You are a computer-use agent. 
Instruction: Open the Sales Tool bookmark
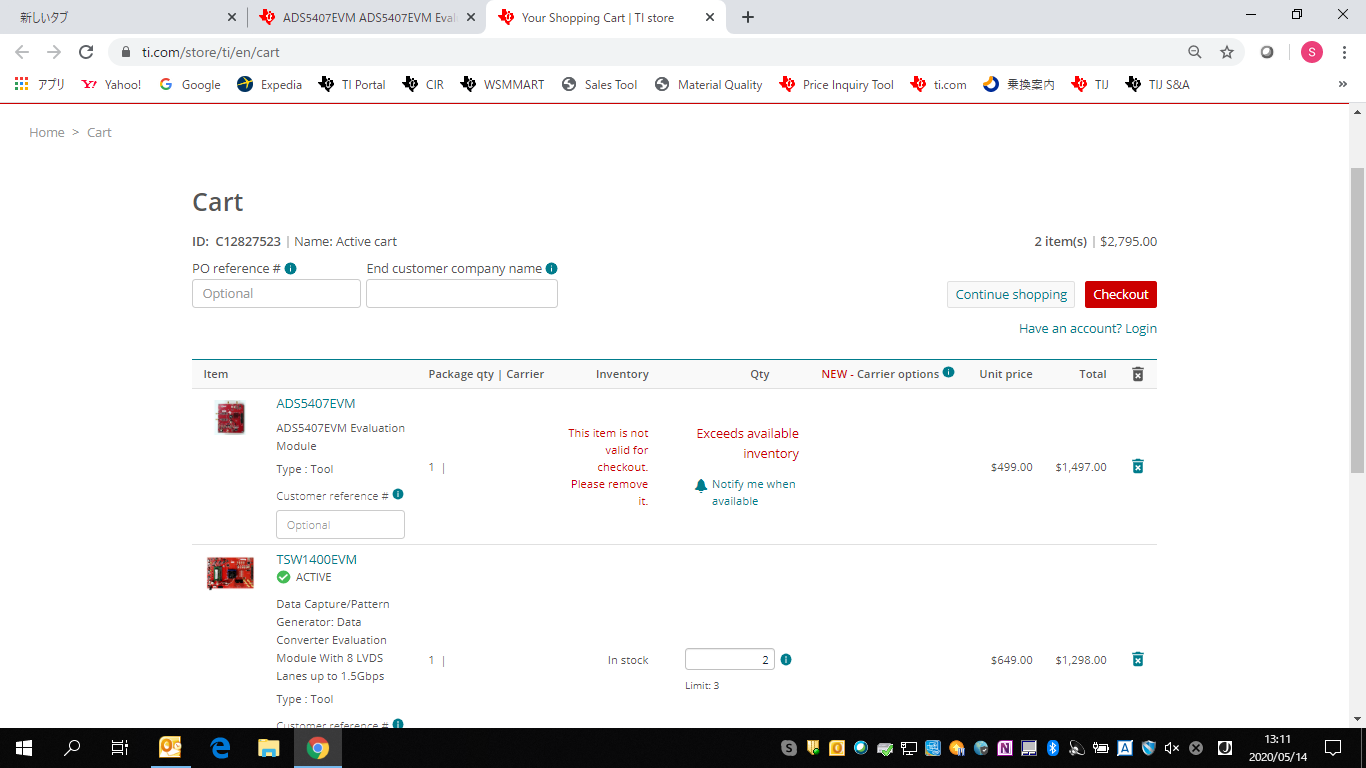[x=600, y=85]
